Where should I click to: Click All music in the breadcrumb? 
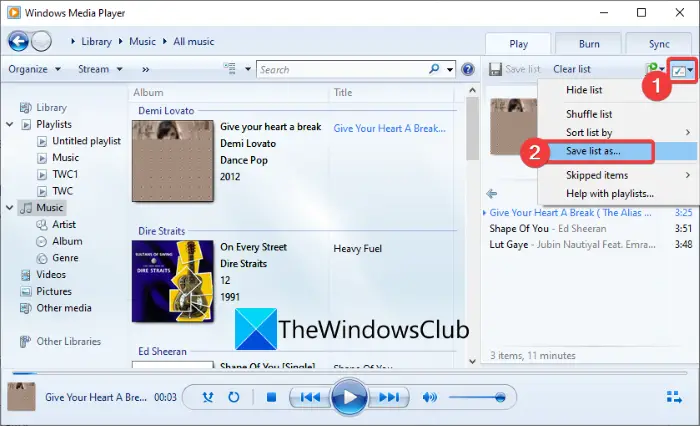click(x=194, y=42)
